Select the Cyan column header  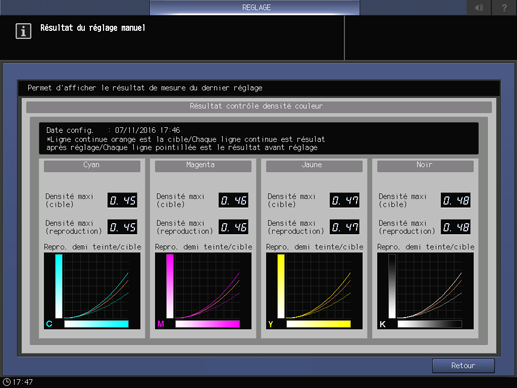(92, 166)
